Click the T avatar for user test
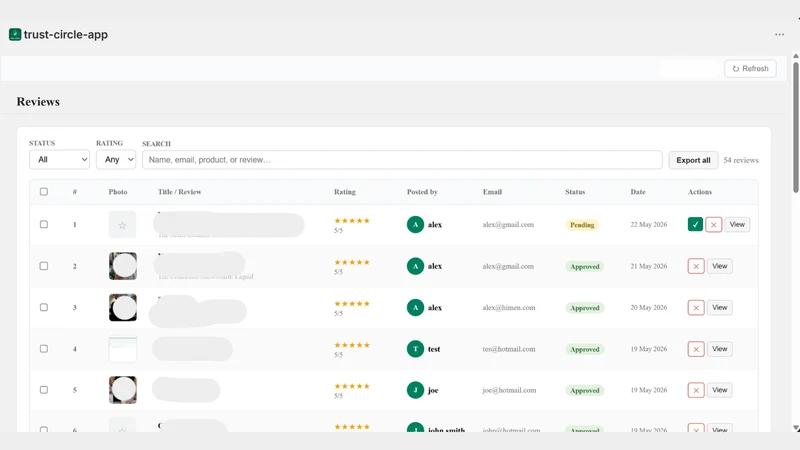The width and height of the screenshot is (800, 450). pyautogui.click(x=415, y=348)
